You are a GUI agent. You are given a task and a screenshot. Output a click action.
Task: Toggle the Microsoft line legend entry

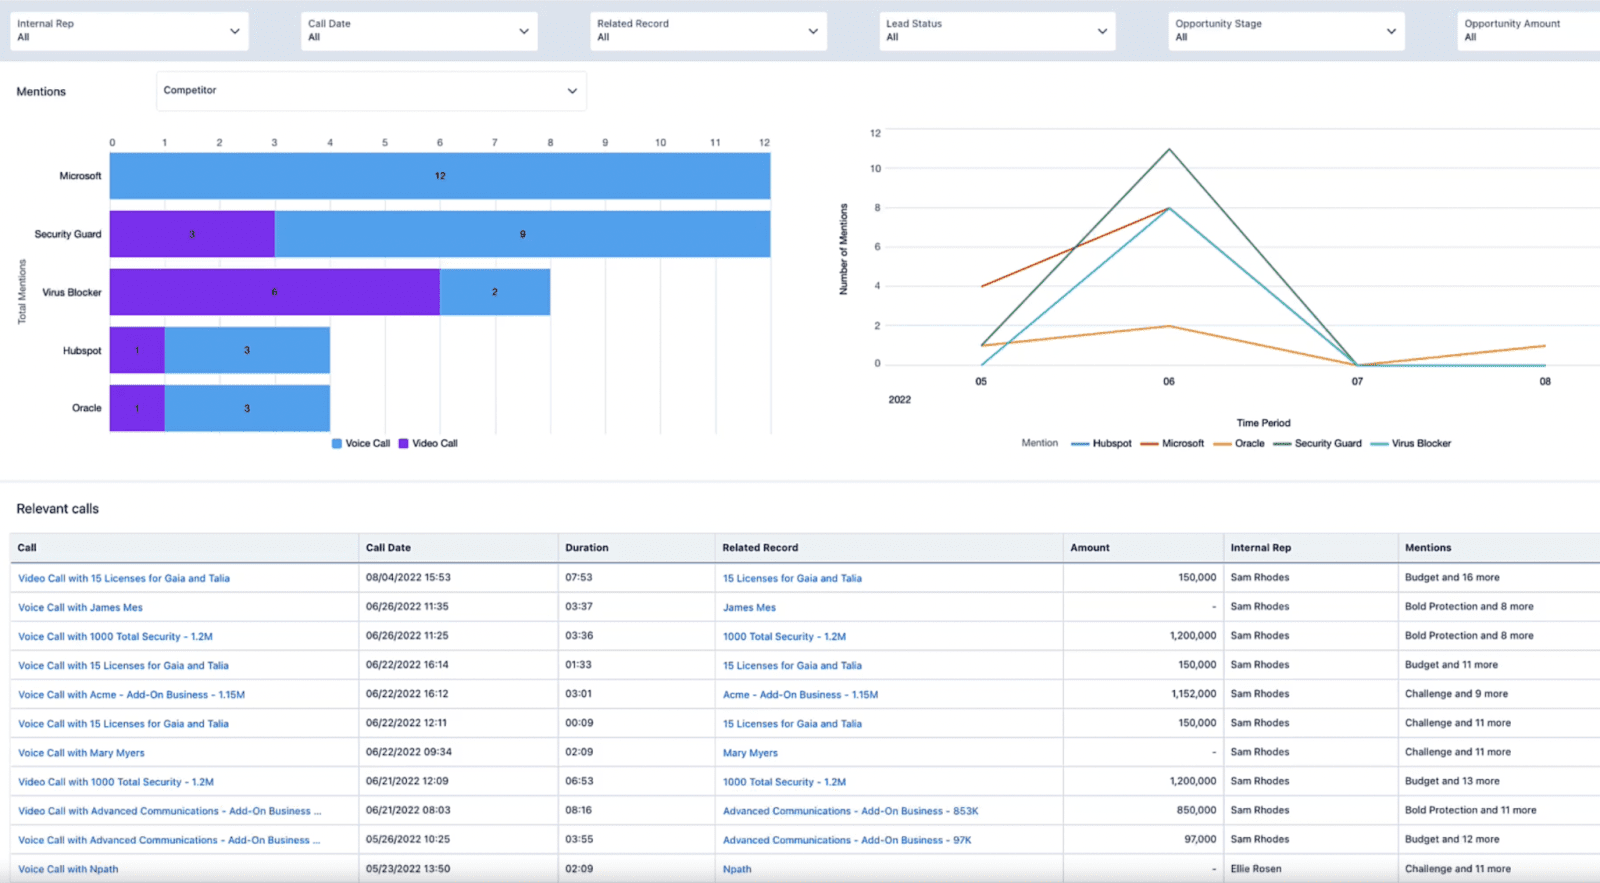(1172, 443)
